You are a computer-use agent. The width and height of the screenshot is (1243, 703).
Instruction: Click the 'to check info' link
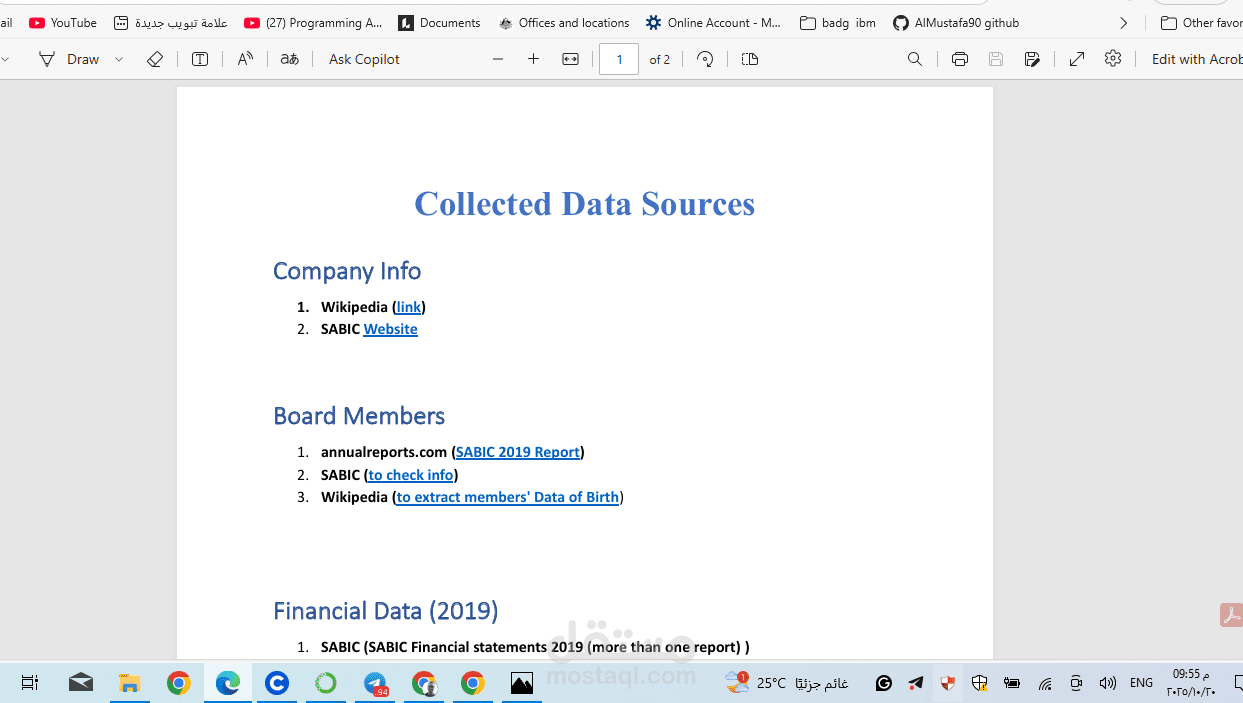click(x=411, y=475)
